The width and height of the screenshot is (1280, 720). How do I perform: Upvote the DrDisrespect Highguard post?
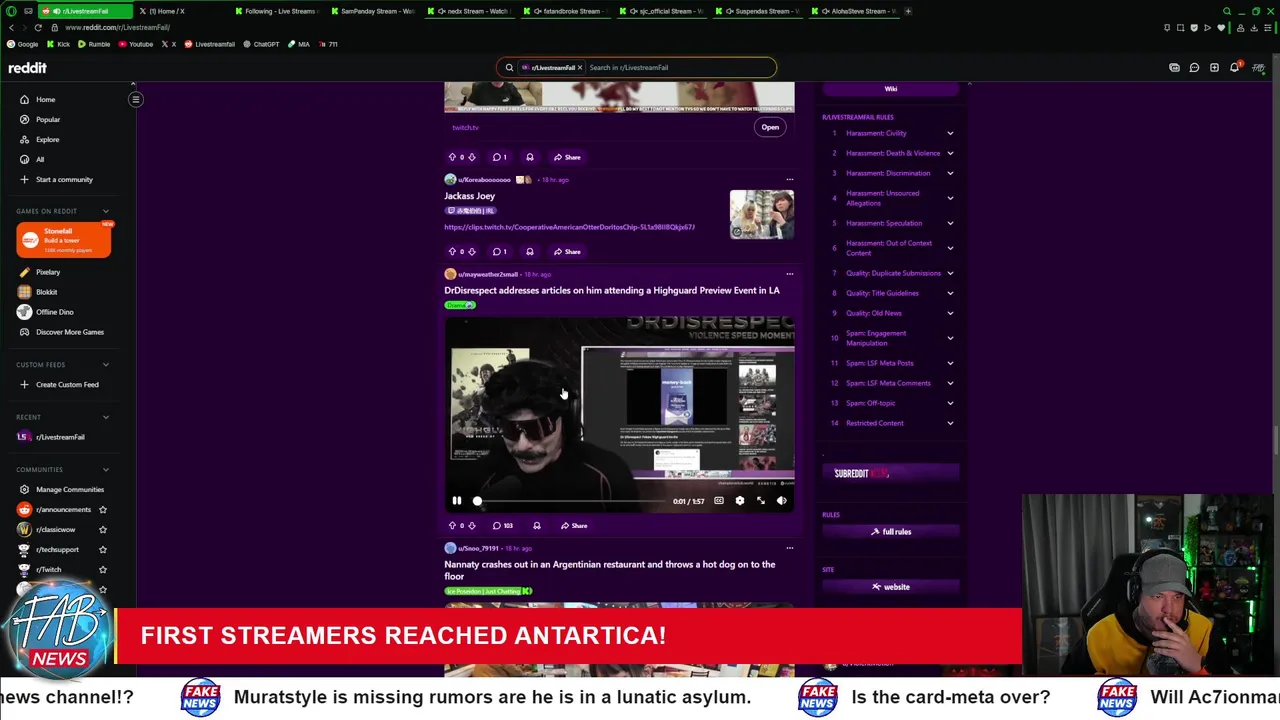(452, 525)
